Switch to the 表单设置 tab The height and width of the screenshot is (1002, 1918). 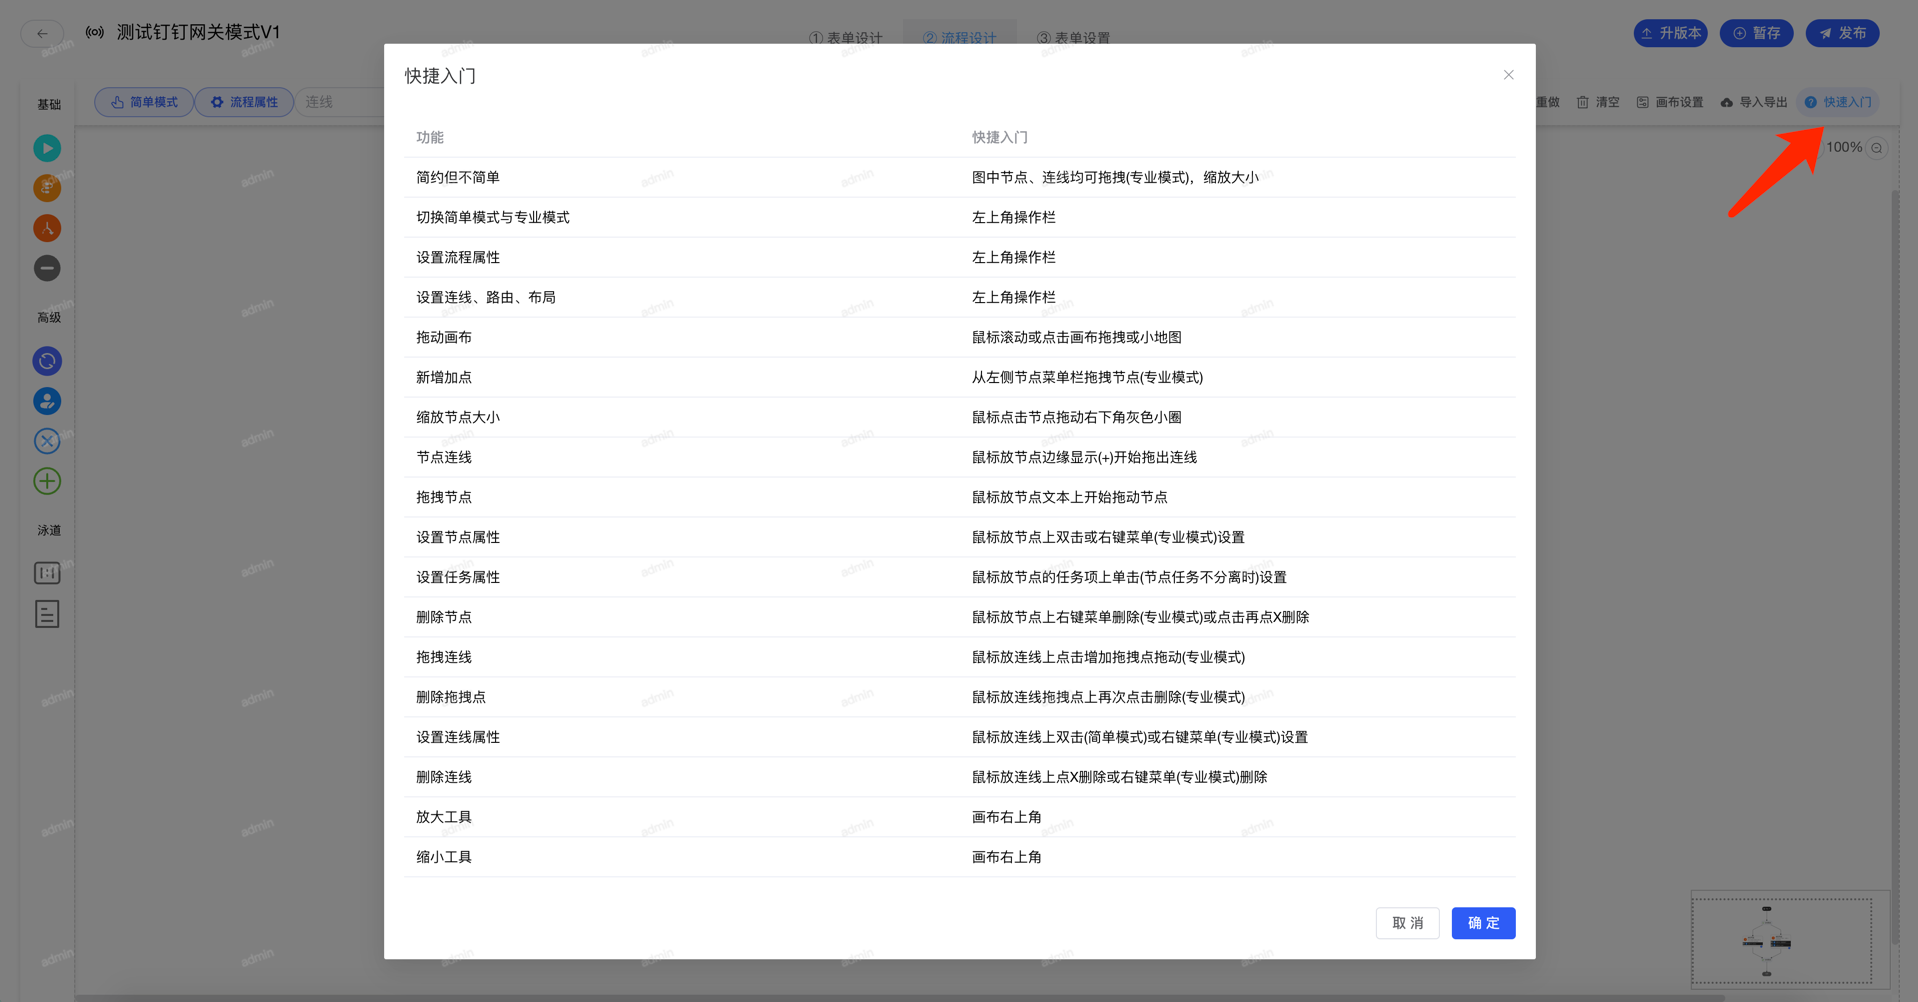click(x=1073, y=38)
